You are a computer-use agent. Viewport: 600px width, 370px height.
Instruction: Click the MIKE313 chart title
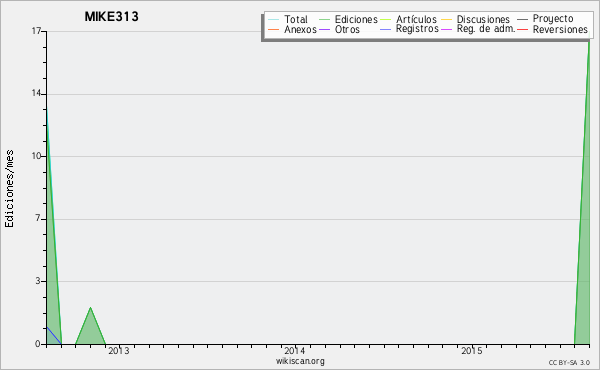tap(111, 17)
